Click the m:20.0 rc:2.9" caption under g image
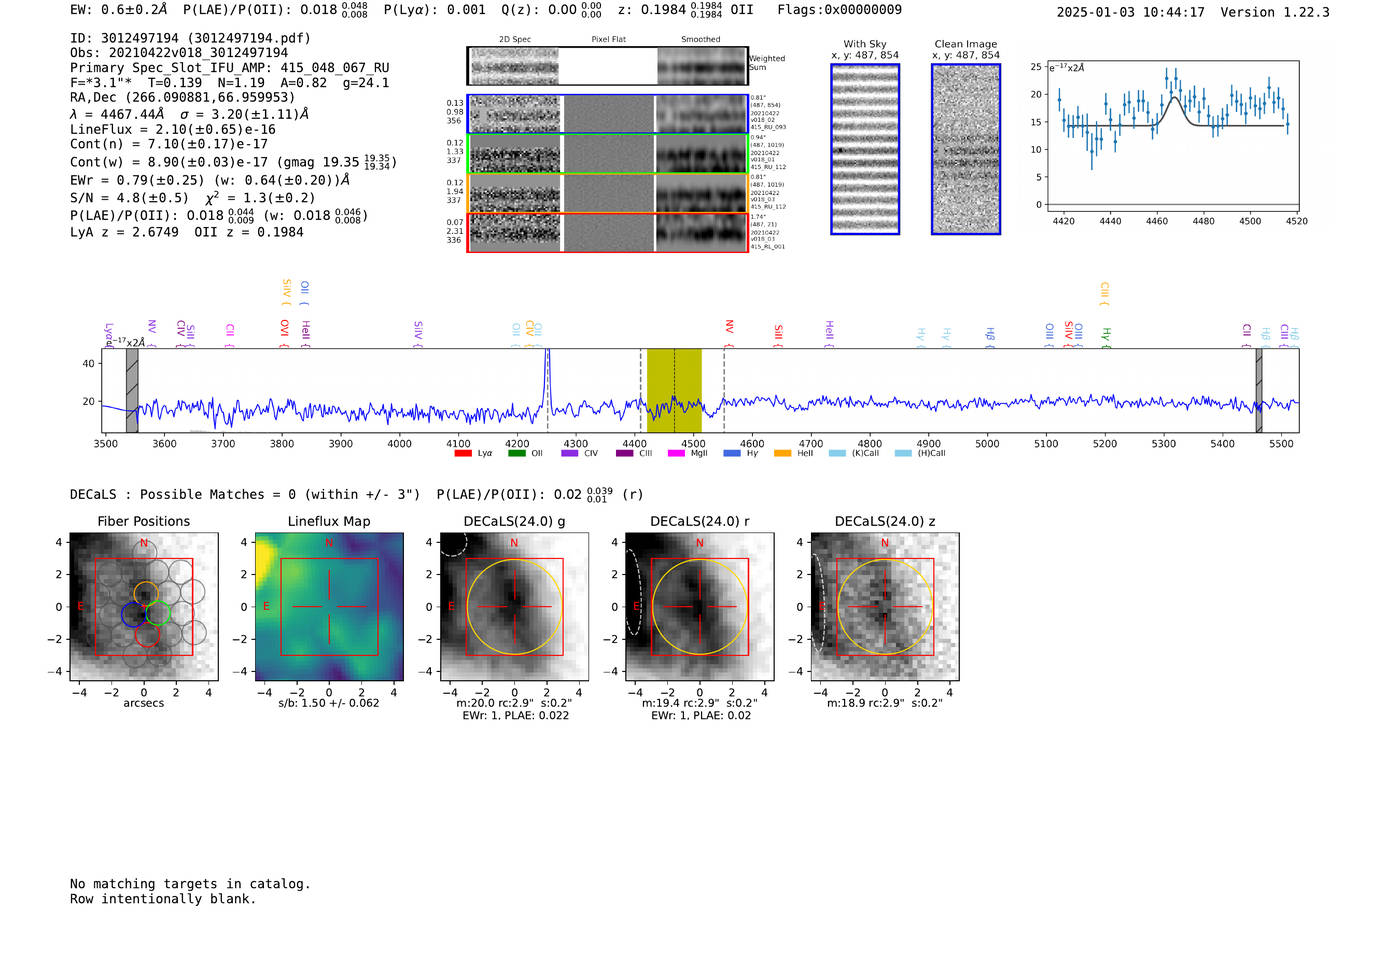1400x953 pixels. point(515,703)
